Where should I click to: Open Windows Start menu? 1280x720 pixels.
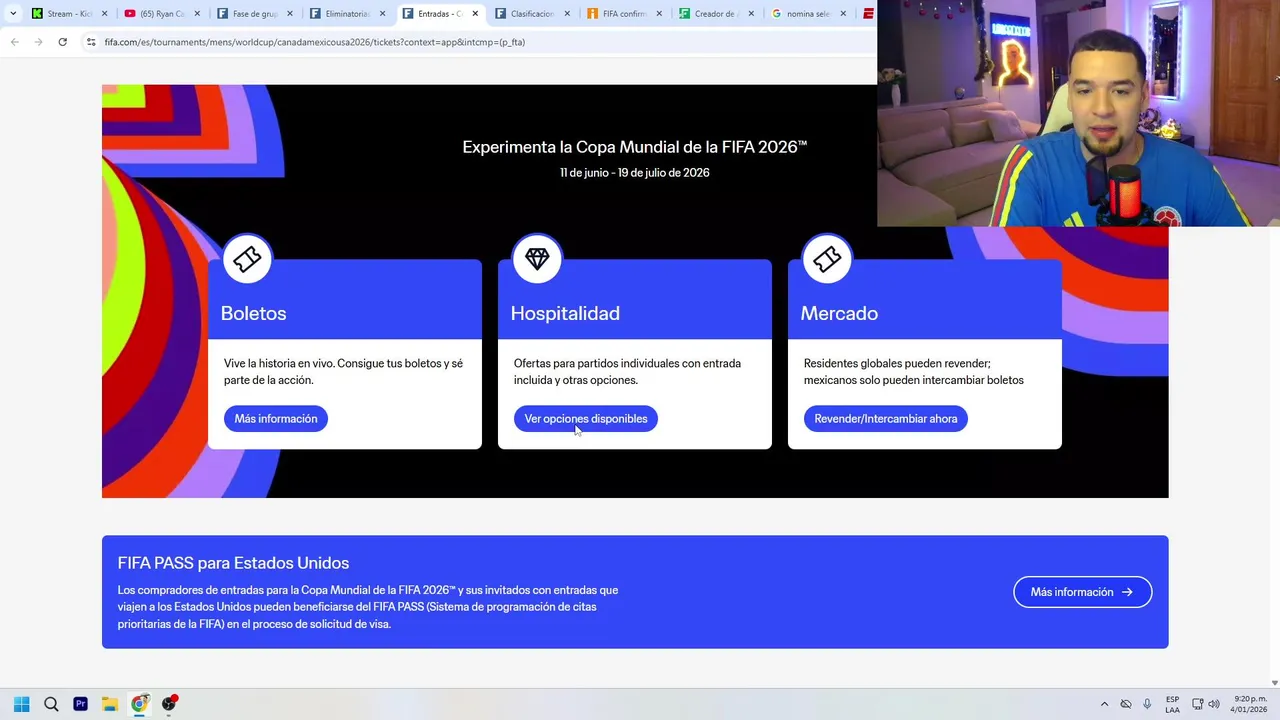(x=21, y=704)
